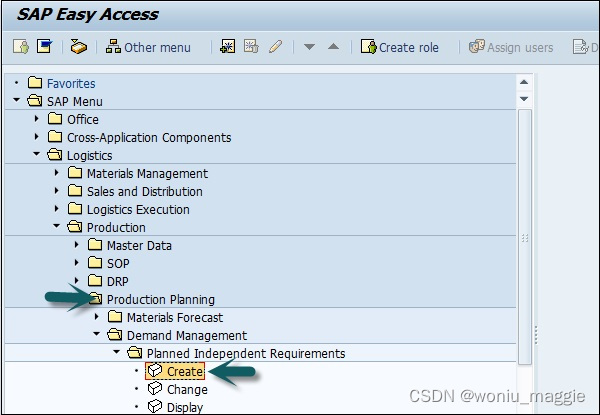Click the Display transaction cube icon

(155, 406)
